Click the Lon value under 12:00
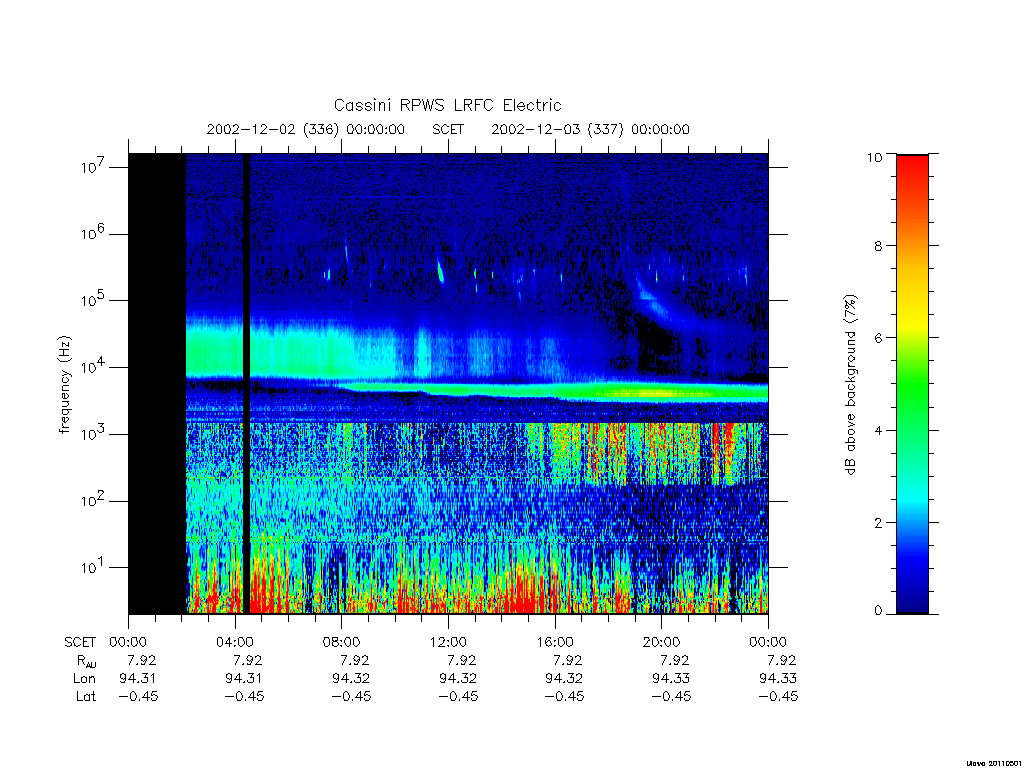The image size is (1024, 768). point(458,679)
